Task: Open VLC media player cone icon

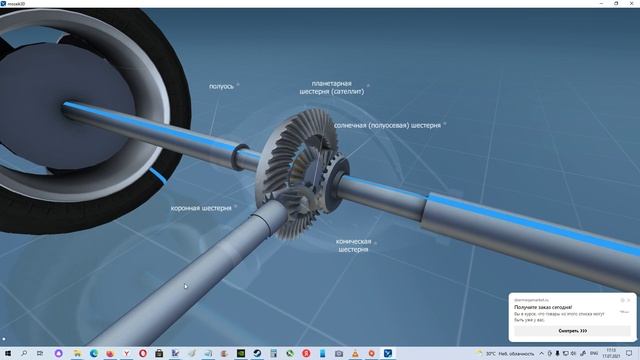Action: click(355, 353)
